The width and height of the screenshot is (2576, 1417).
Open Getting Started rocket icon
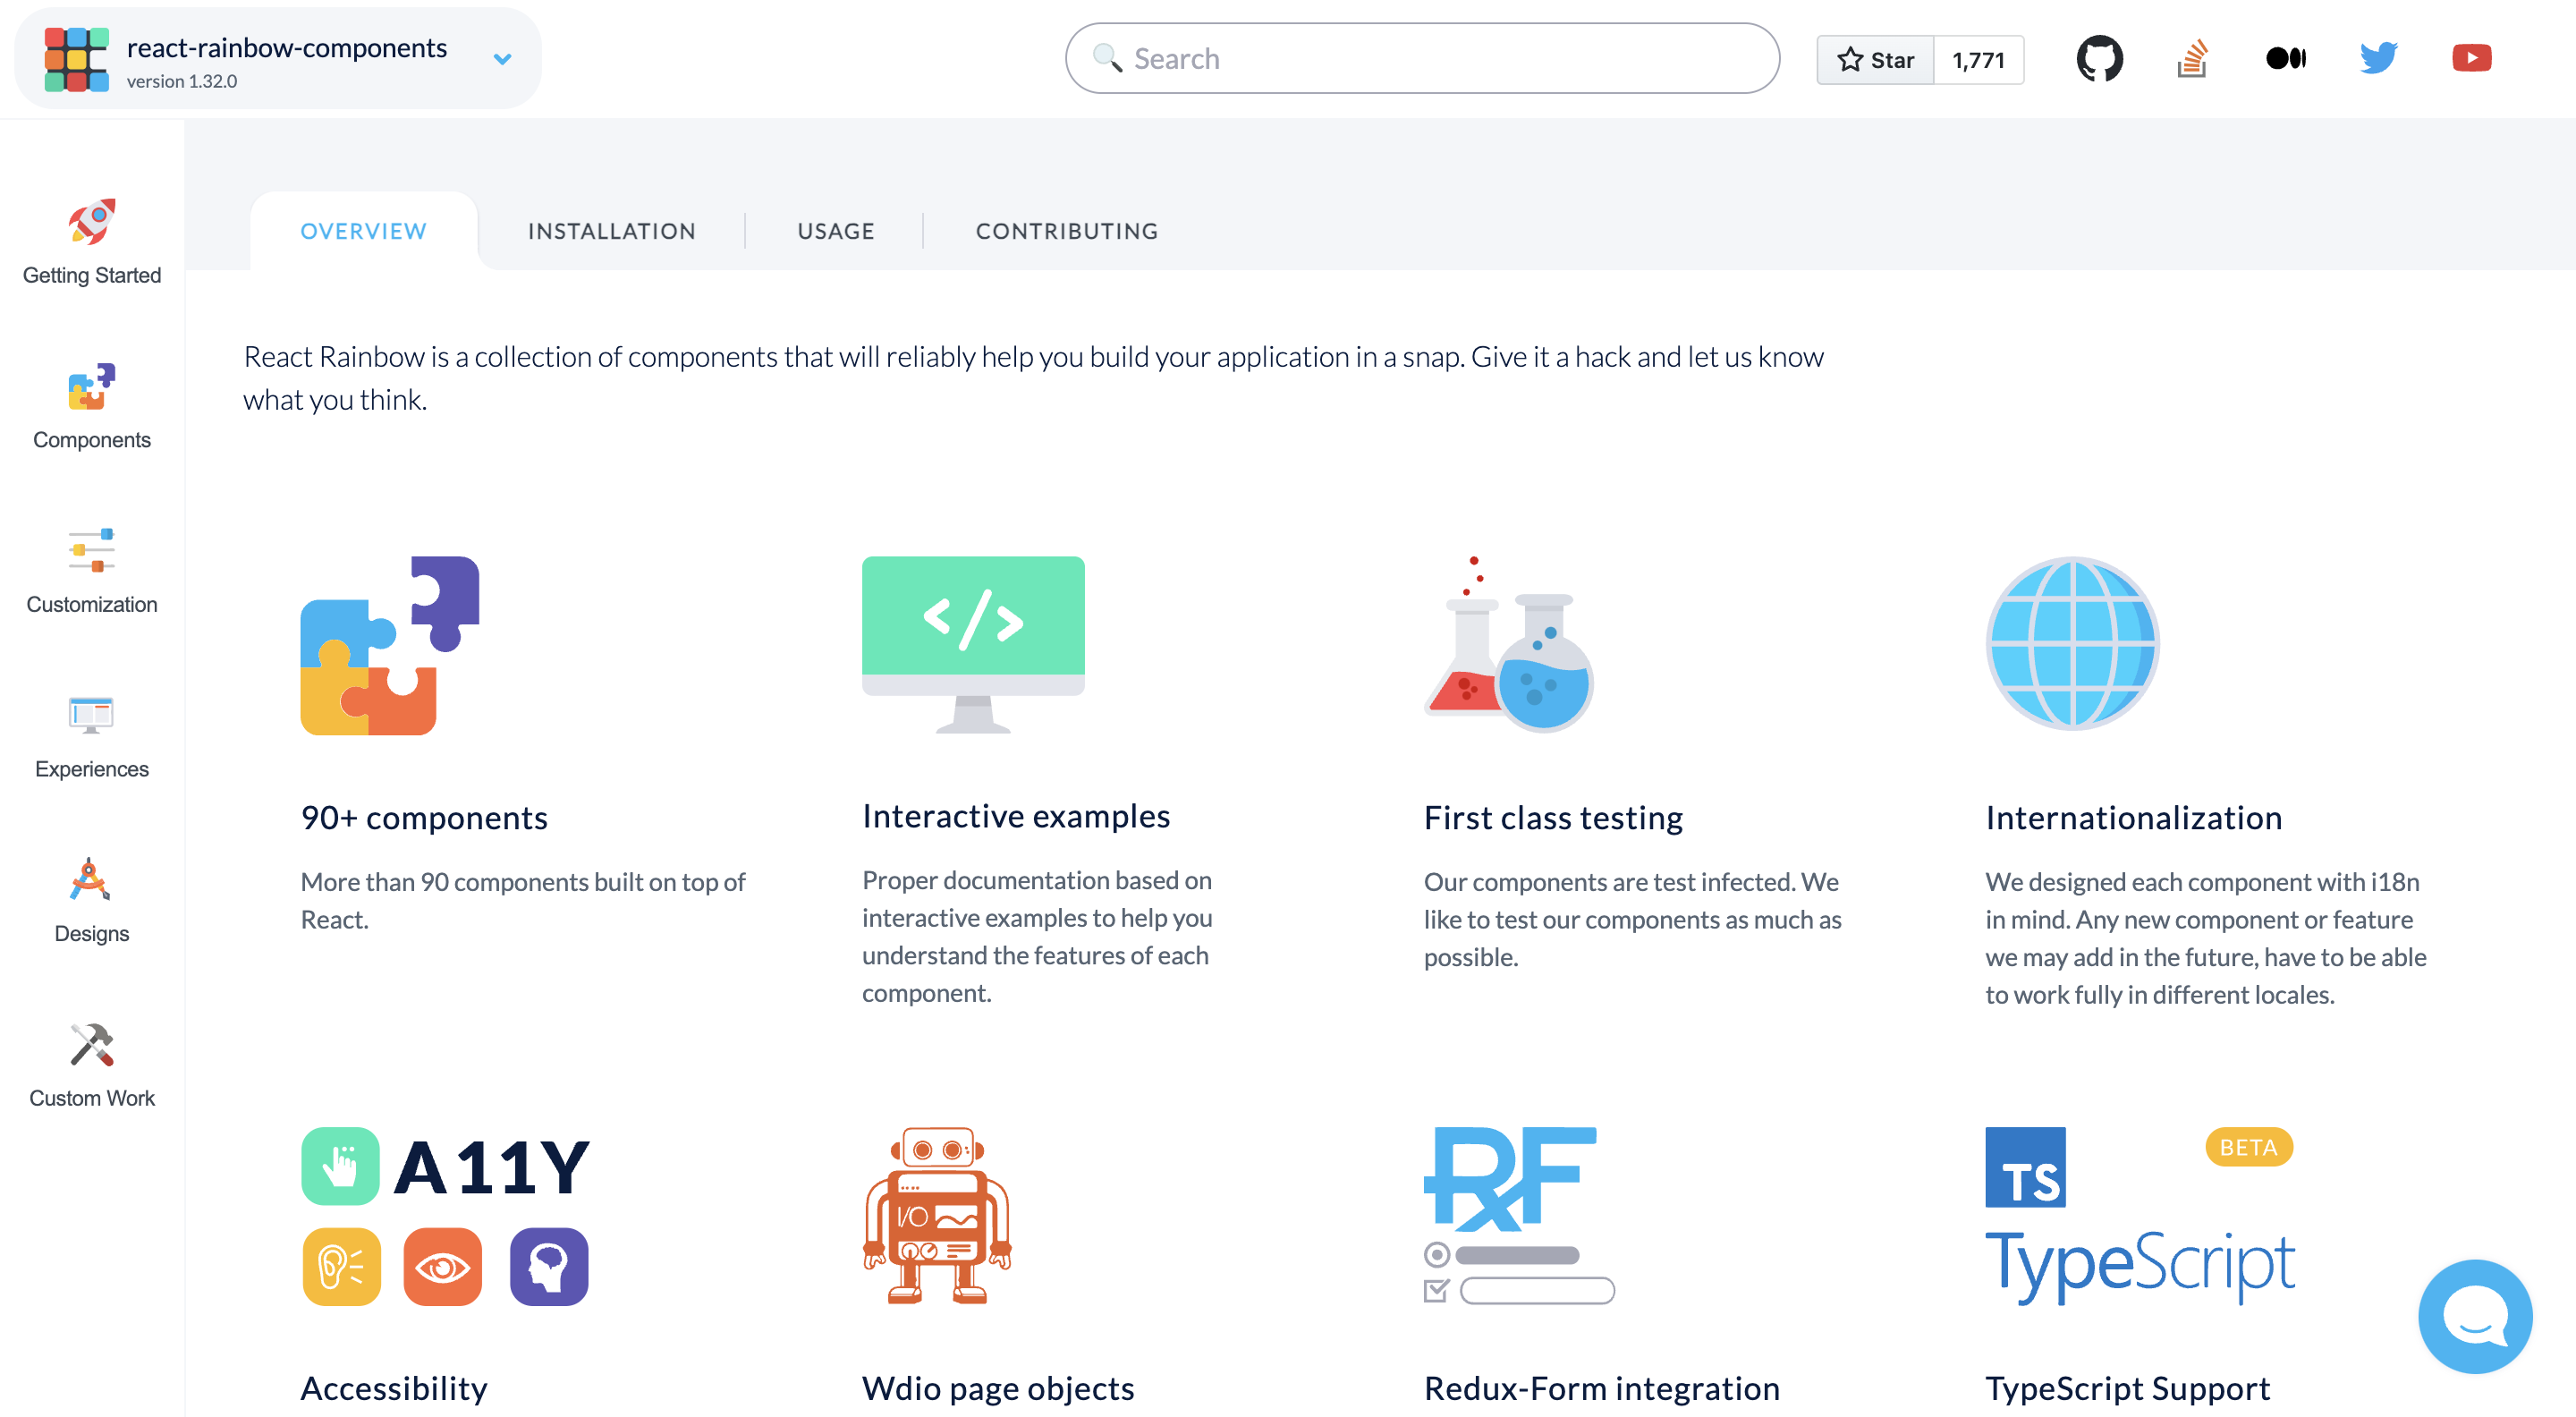[x=91, y=222]
